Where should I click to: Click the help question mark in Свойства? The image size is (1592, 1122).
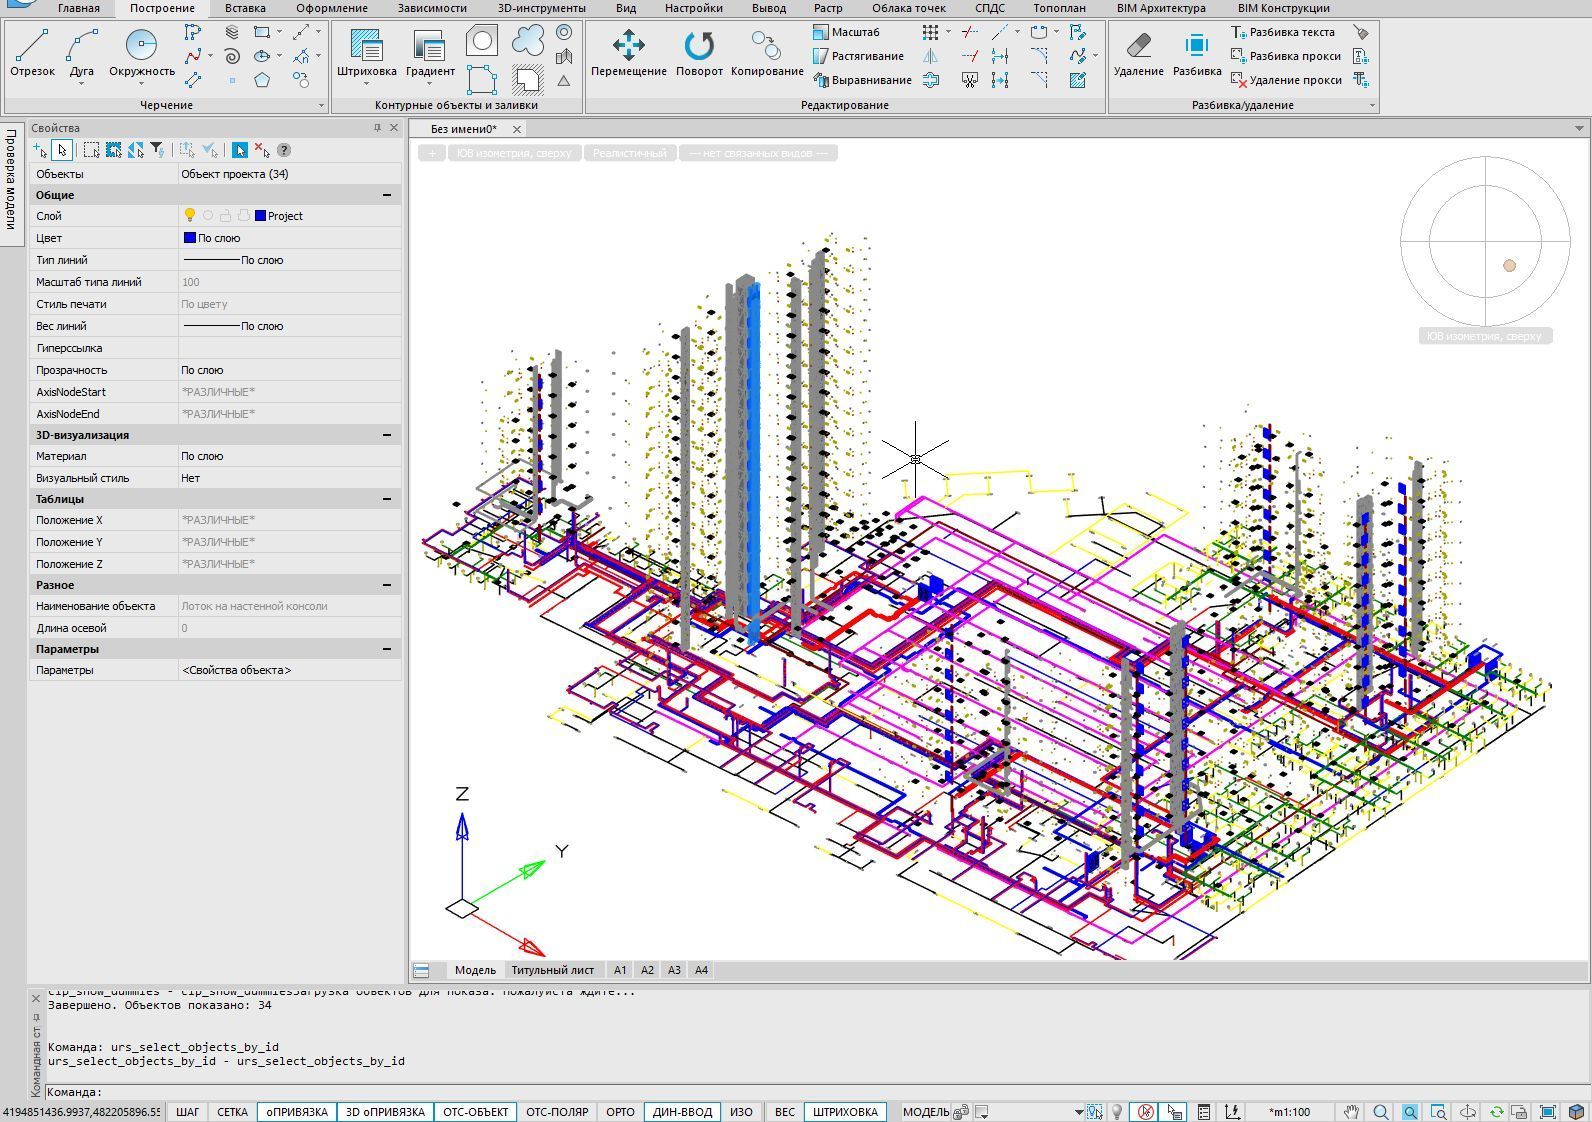pyautogui.click(x=284, y=150)
